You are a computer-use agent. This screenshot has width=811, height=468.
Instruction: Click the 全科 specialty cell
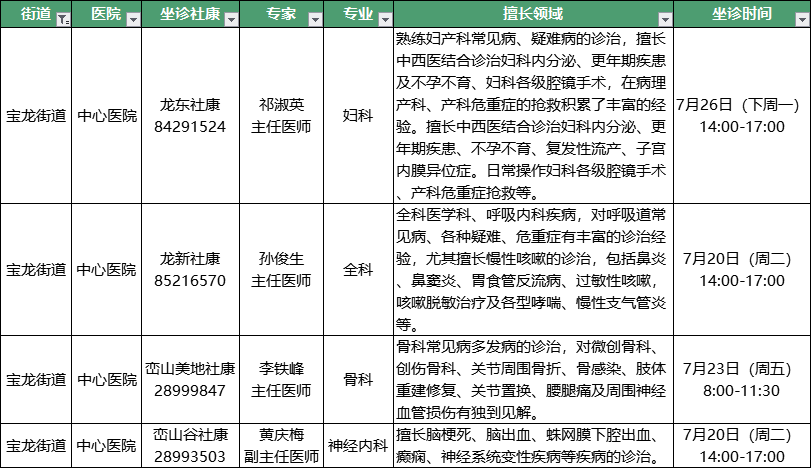(x=358, y=269)
